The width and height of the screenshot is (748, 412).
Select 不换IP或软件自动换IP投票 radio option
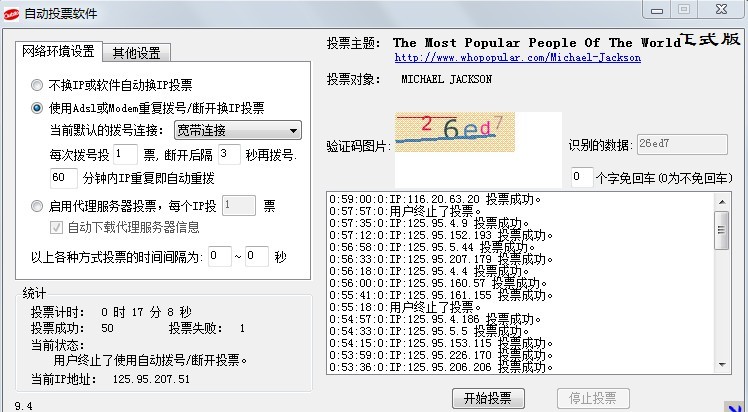[38, 85]
